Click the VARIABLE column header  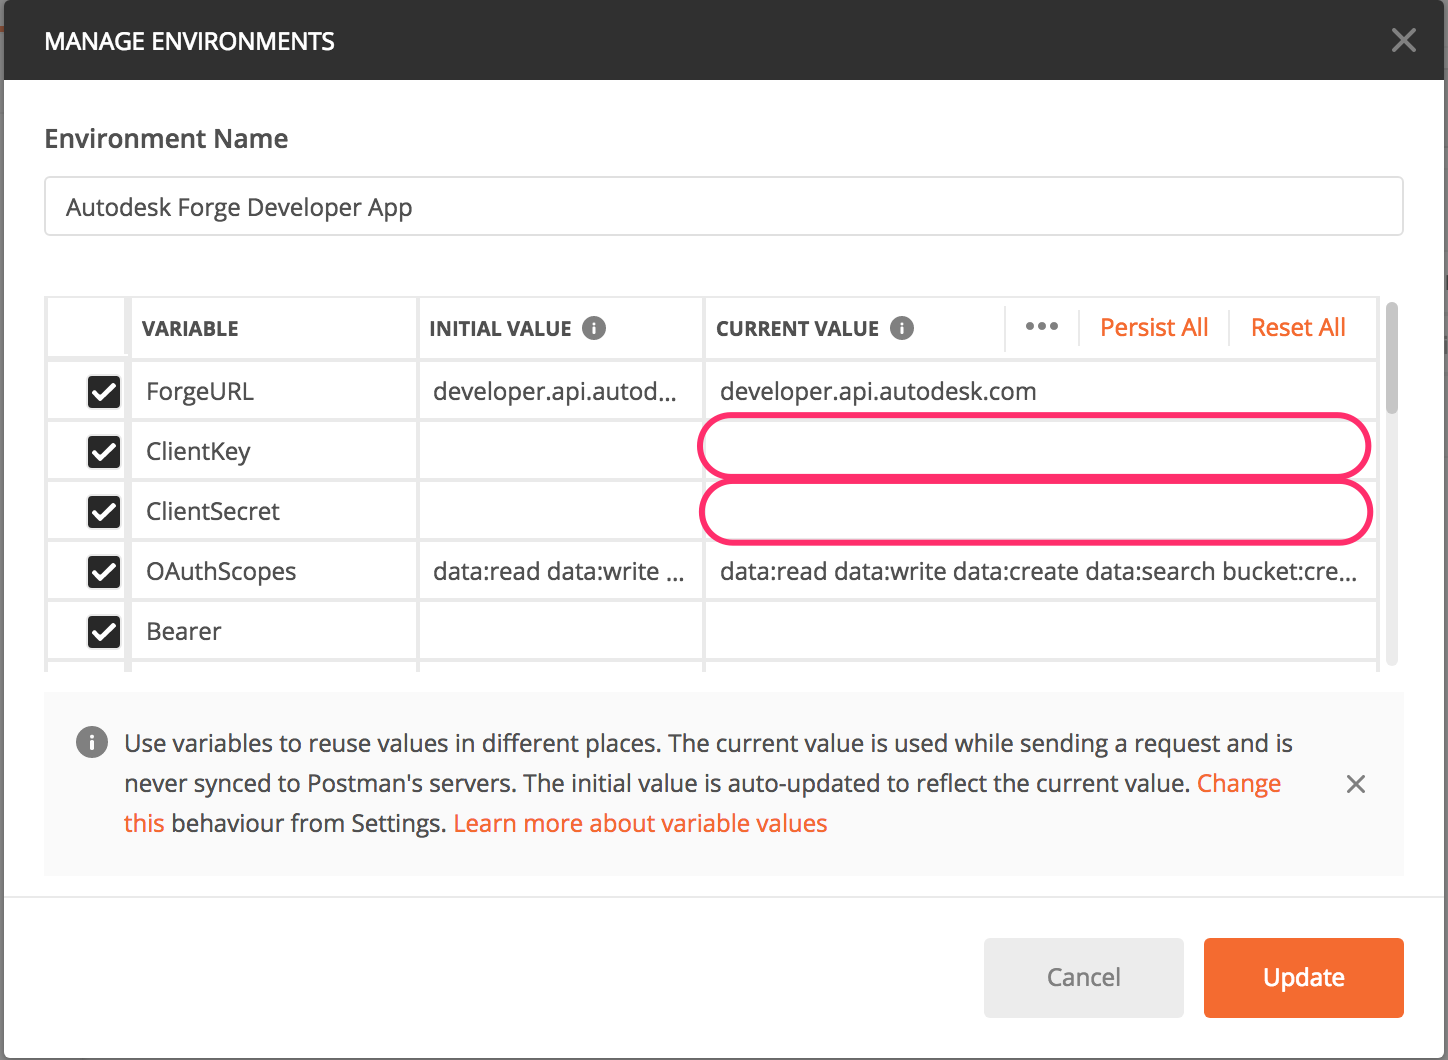click(x=190, y=328)
